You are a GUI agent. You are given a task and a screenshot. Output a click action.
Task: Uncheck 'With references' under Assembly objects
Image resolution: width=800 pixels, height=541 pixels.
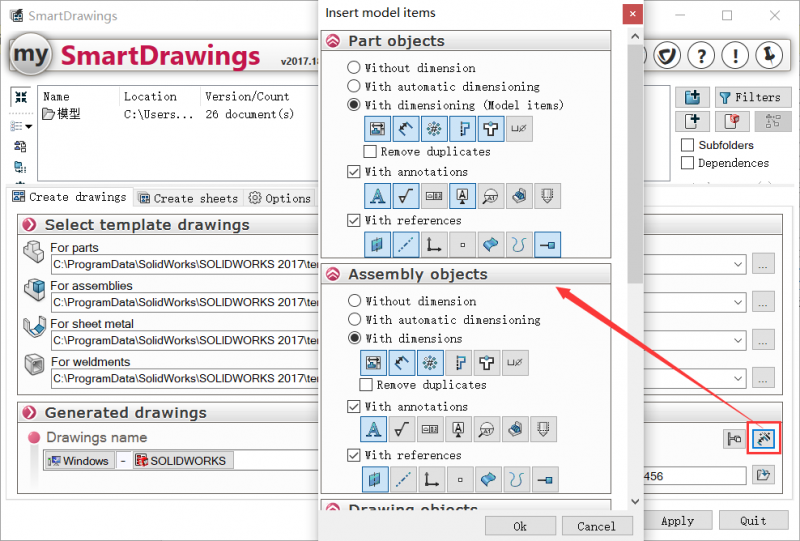coord(353,455)
